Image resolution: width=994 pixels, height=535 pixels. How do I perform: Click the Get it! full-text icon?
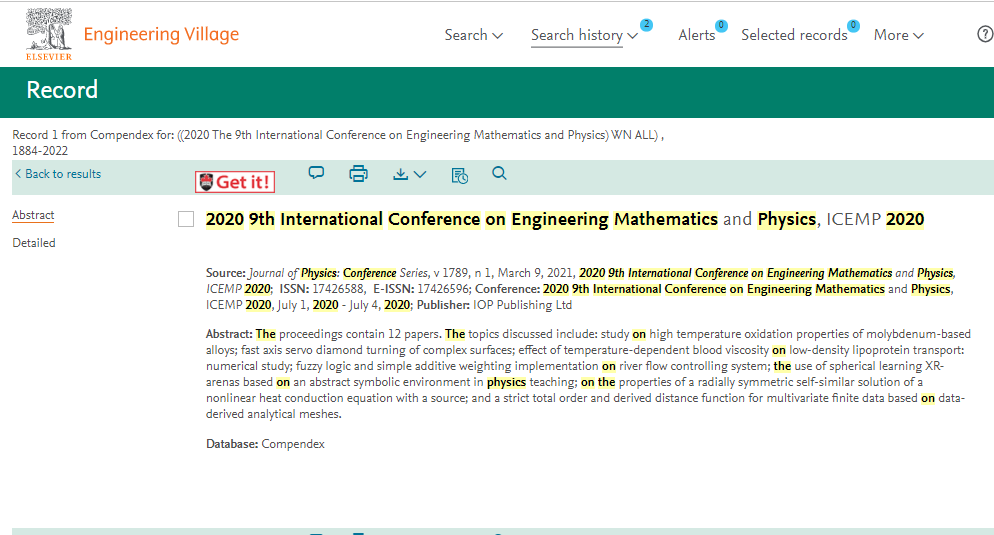[x=235, y=182]
